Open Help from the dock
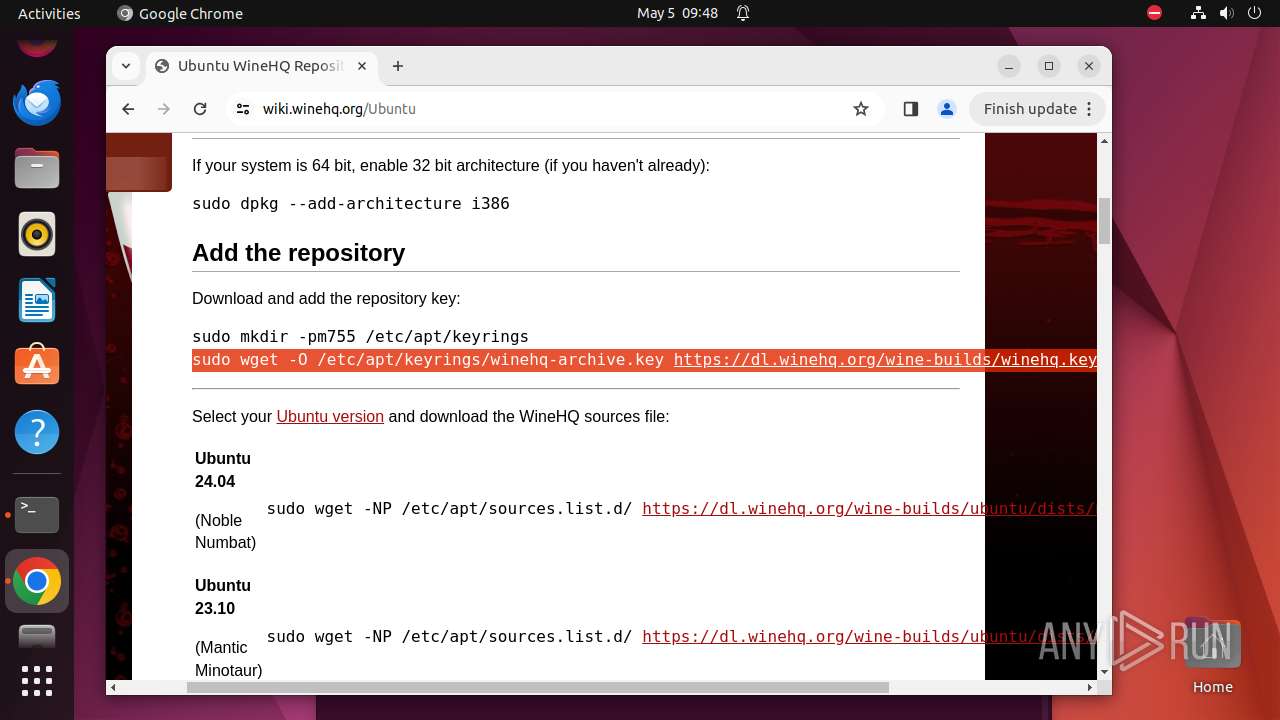This screenshot has width=1280, height=720. click(x=37, y=432)
